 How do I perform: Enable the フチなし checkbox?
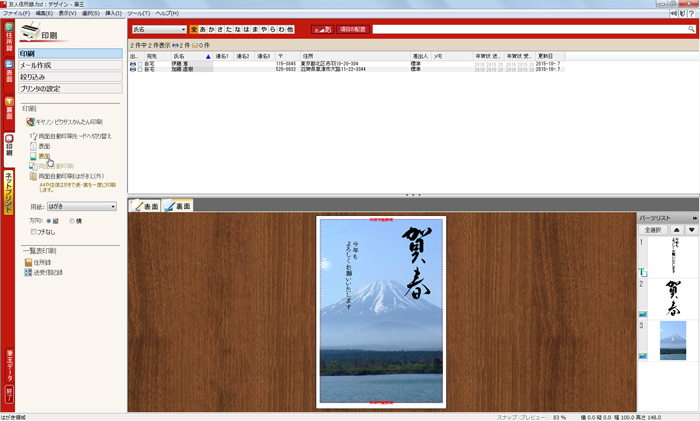(35, 231)
